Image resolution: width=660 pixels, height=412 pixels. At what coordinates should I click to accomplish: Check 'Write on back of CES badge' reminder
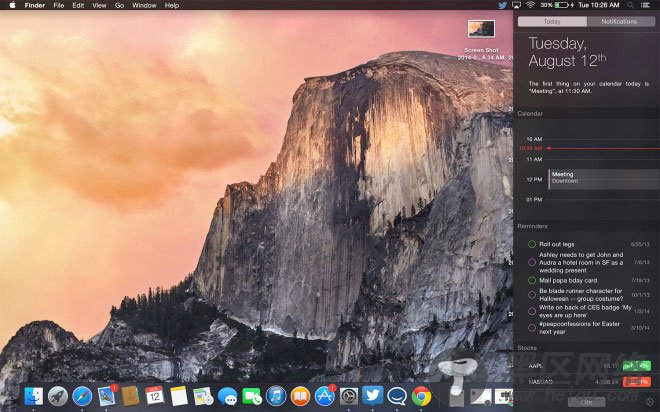point(532,311)
